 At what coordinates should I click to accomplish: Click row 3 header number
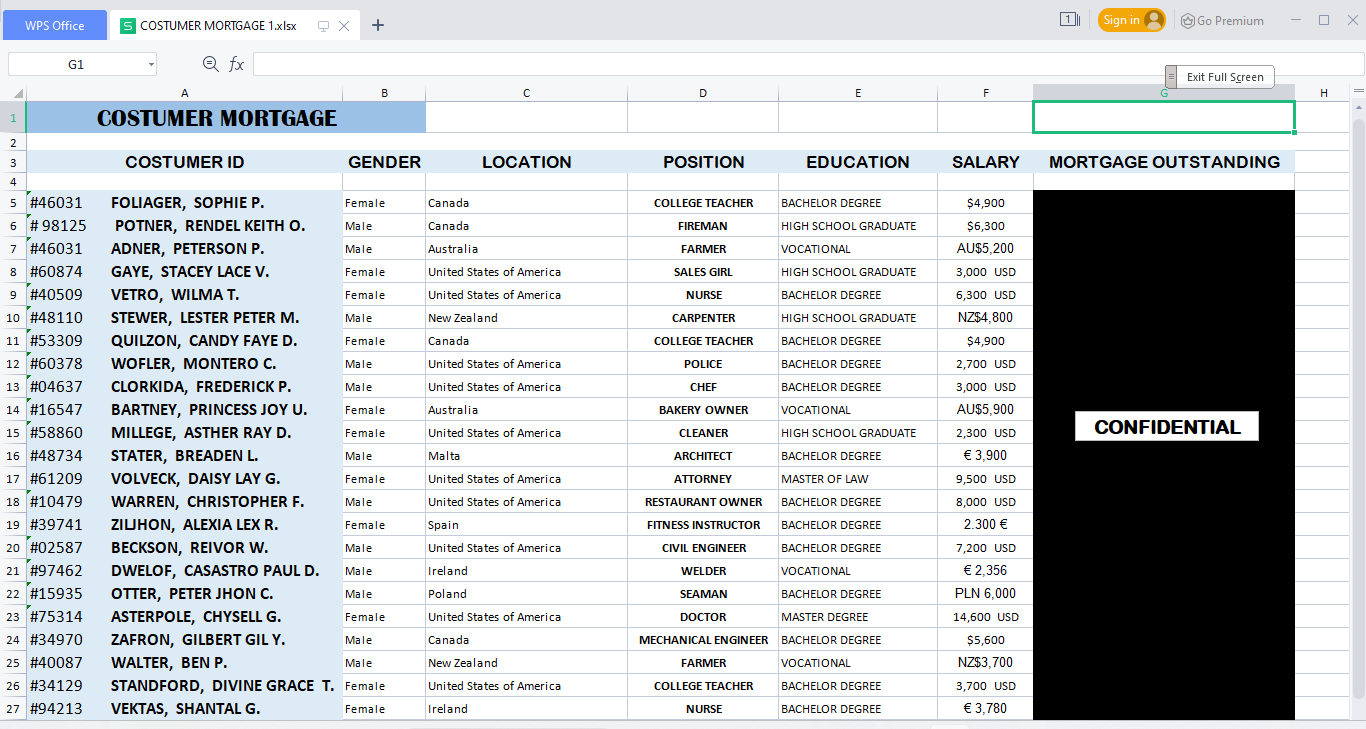pyautogui.click(x=13, y=162)
